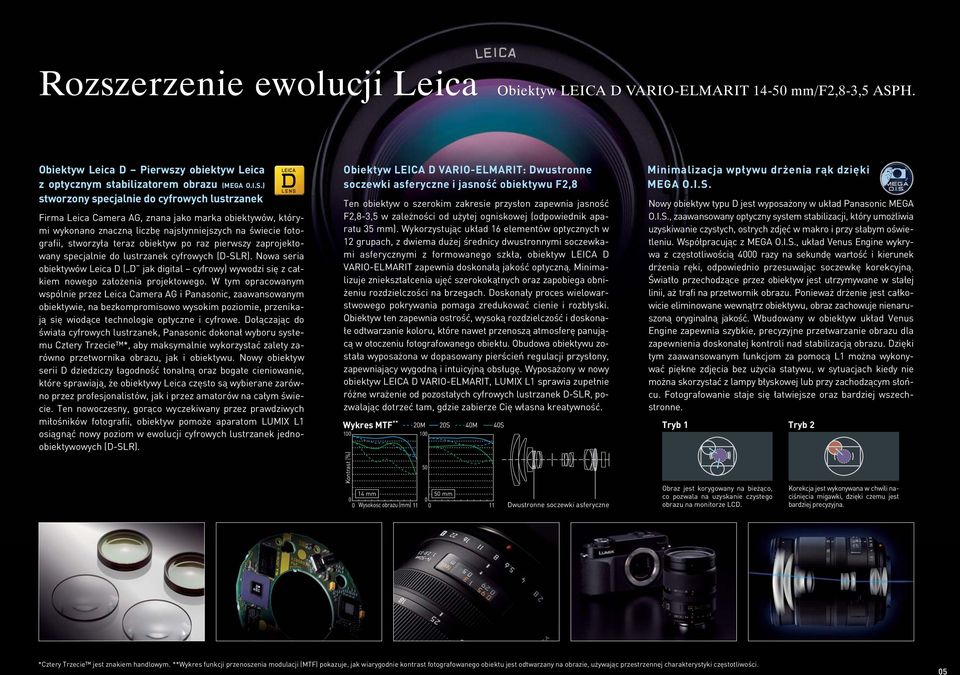The height and width of the screenshot is (675, 960).
Task: Click the caption 'Dwustronne soczewki asferyczne'
Action: (558, 505)
